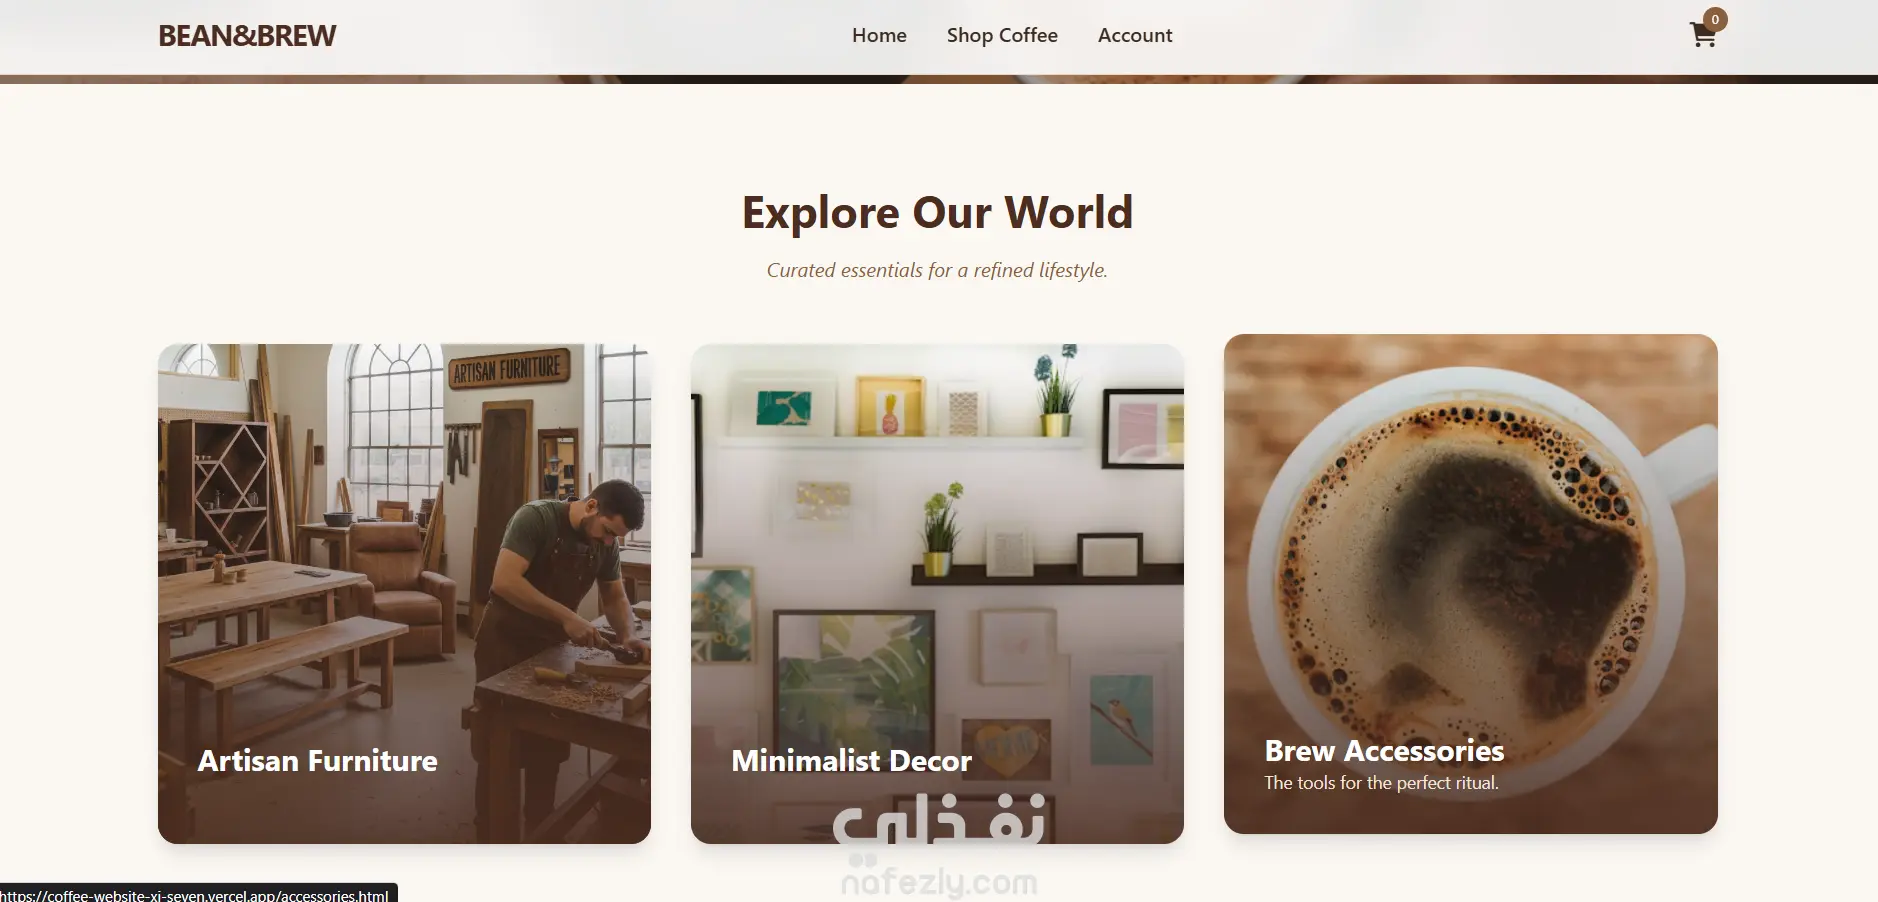Click the "Explore Our World" heading
The height and width of the screenshot is (902, 1878).
(937, 212)
